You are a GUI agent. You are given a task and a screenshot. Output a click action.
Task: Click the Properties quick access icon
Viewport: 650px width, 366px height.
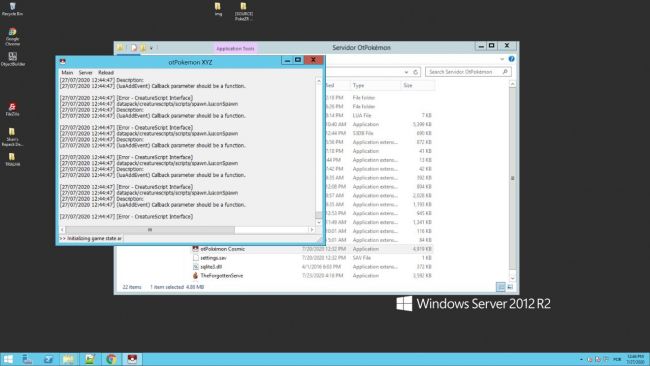[133, 48]
